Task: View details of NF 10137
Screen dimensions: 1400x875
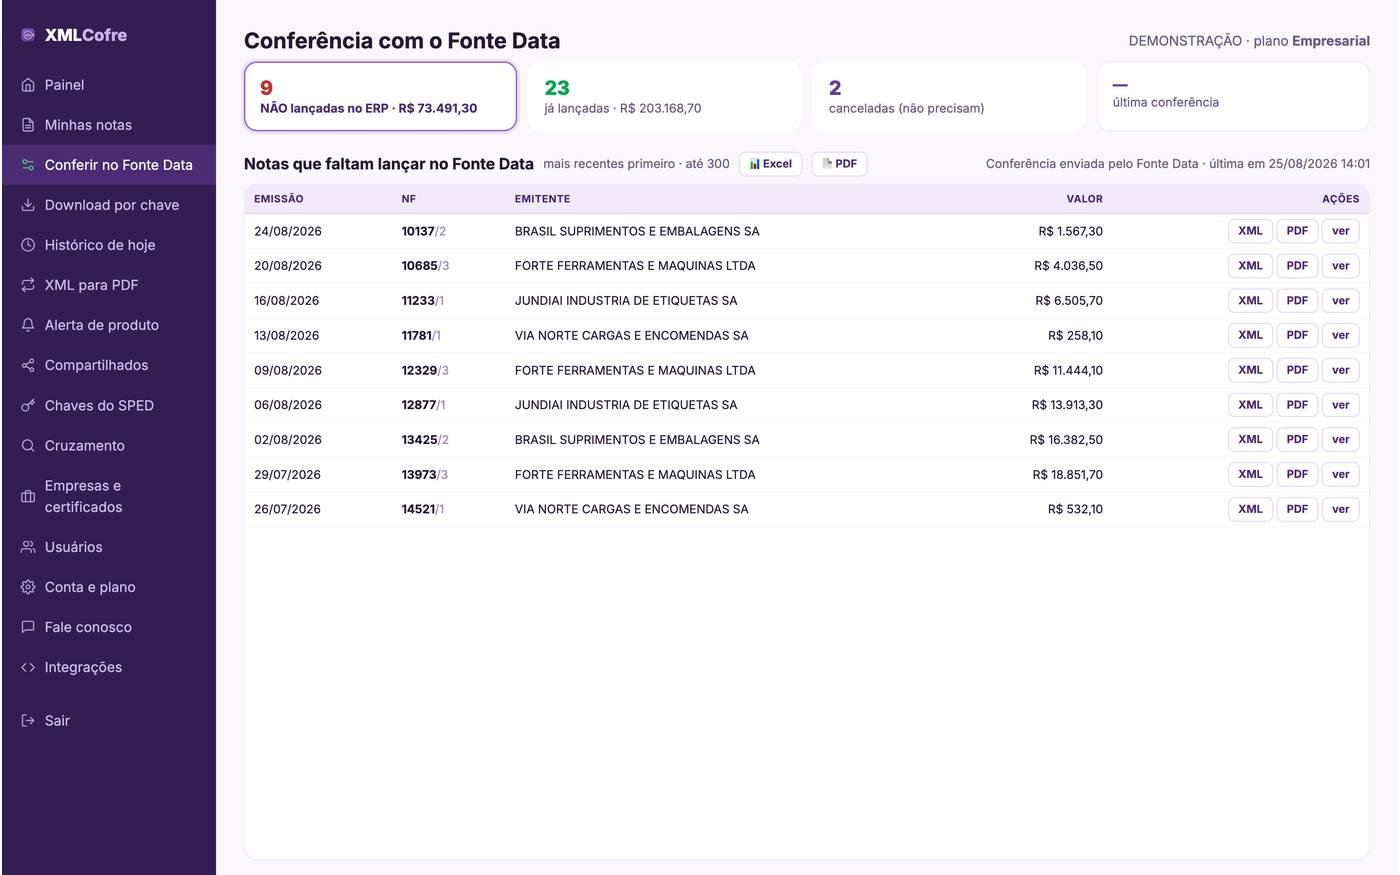Action: pos(1340,231)
